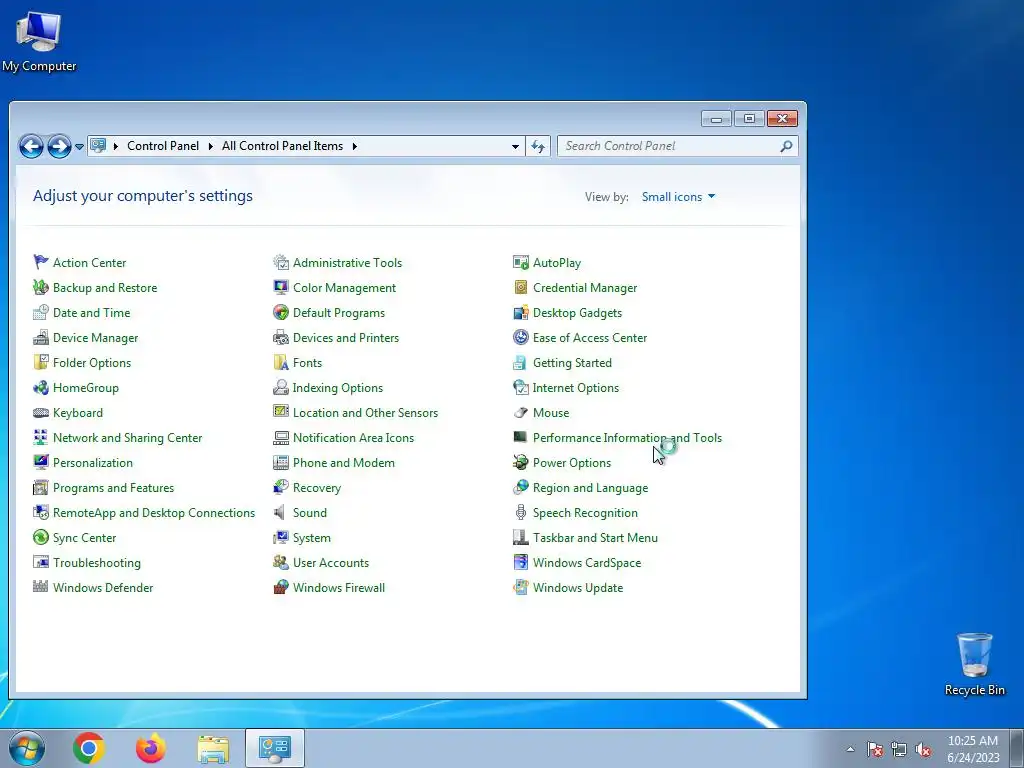Click the User Accounts icon
Viewport: 1024px width, 768px height.
click(x=281, y=562)
